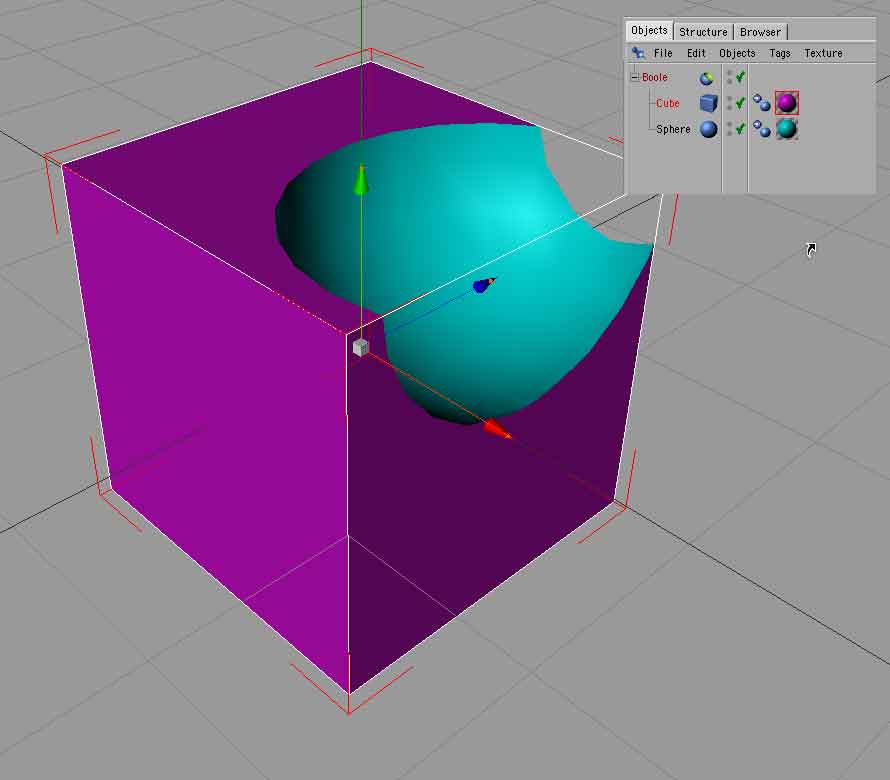Grab the green Y-axis arrow handle
The height and width of the screenshot is (780, 890).
pos(361,179)
